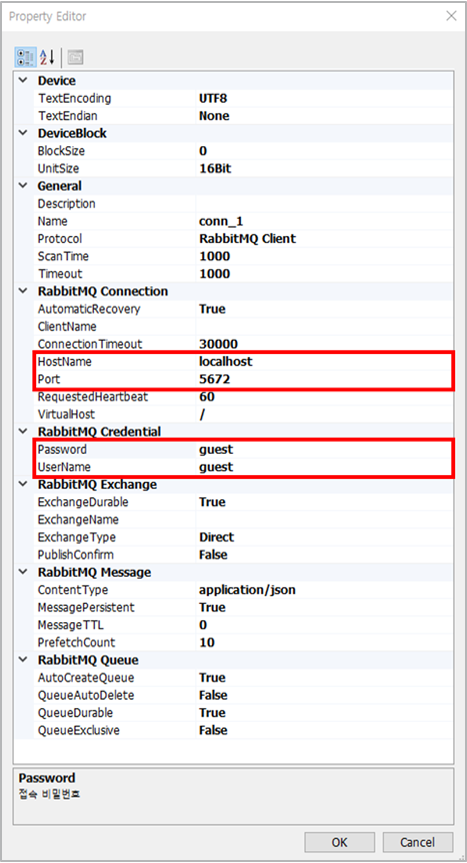Click the empty ExchangeName value field
This screenshot has width=467, height=863.
click(325, 520)
